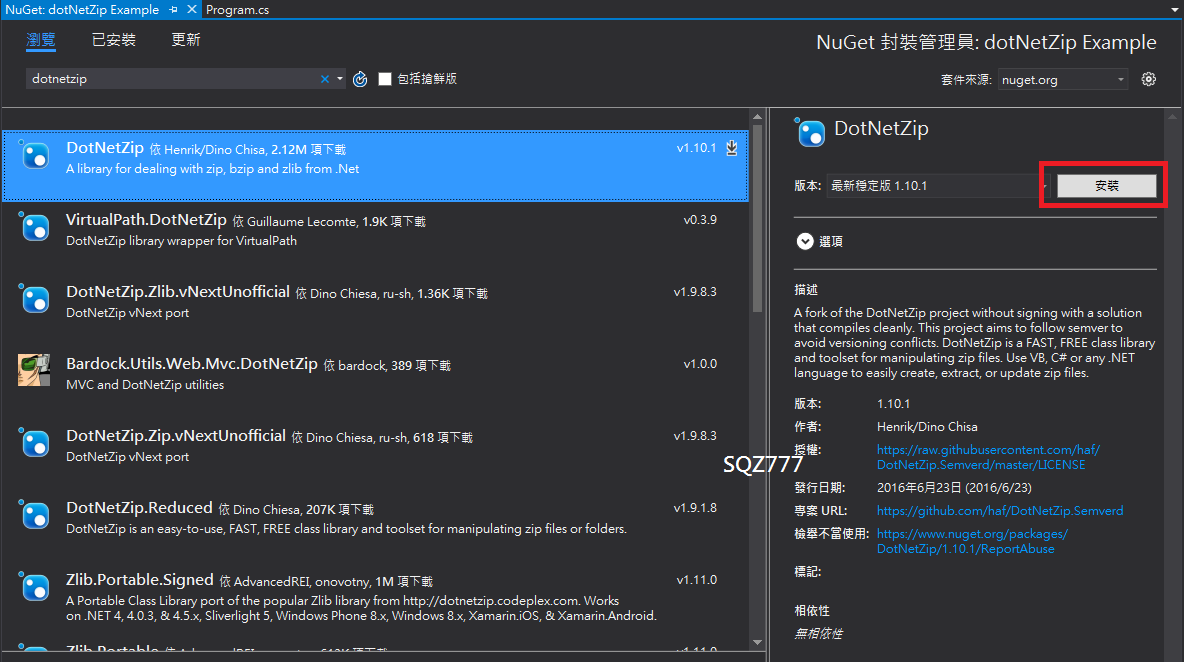
Task: Select the DotNetZip package icon in list
Action: click(x=35, y=155)
